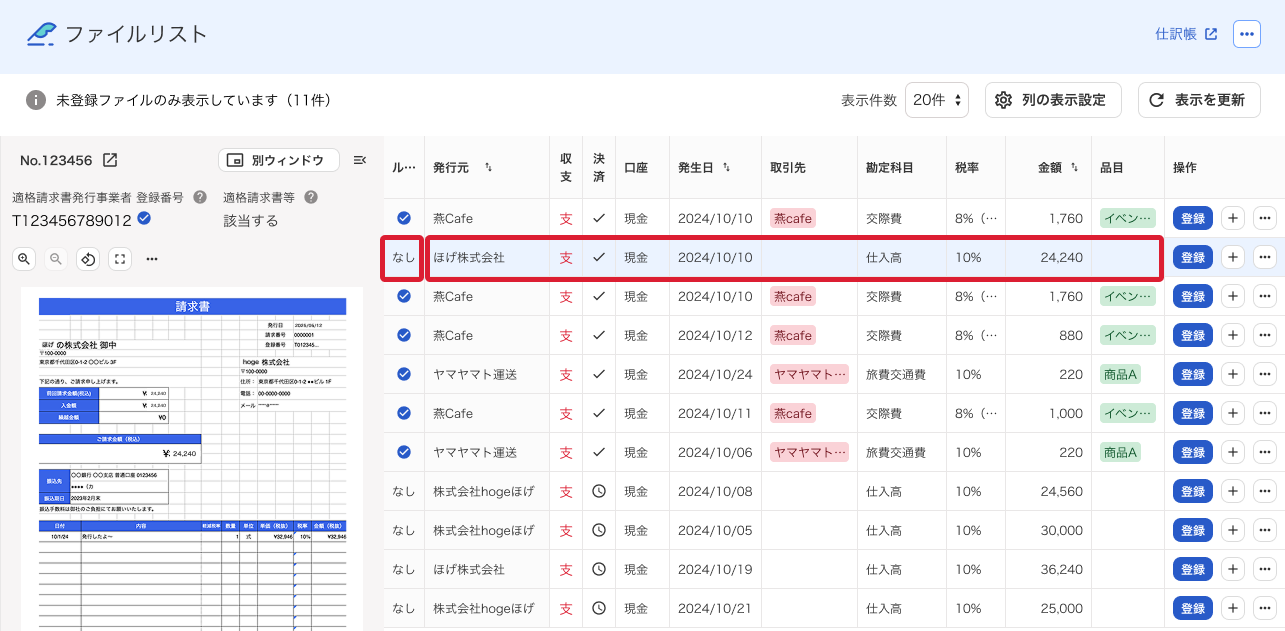1285x631 pixels.
Task: Collapse the preview panel with list icon
Action: click(x=360, y=160)
